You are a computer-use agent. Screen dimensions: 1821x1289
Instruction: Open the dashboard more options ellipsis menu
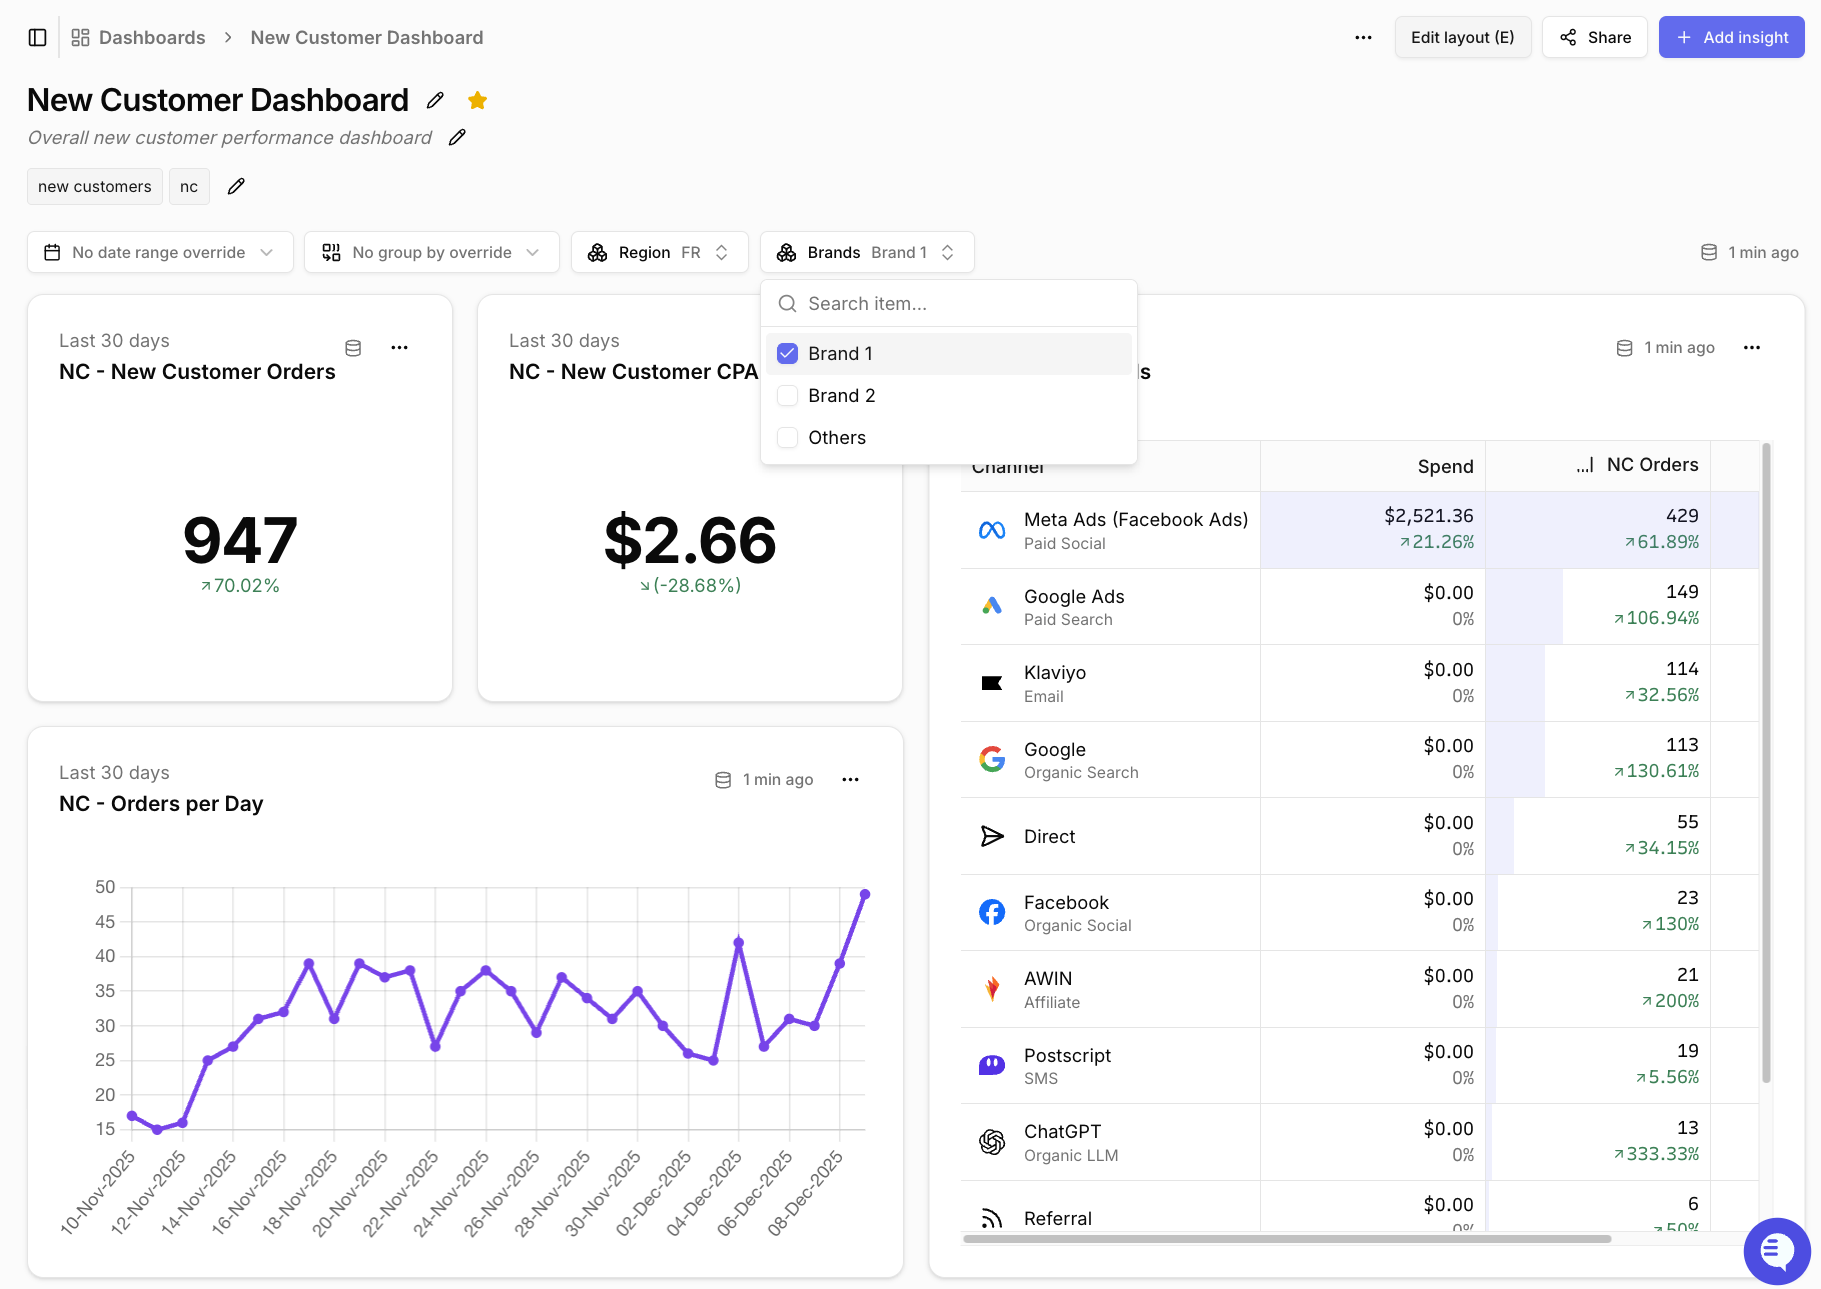1363,38
